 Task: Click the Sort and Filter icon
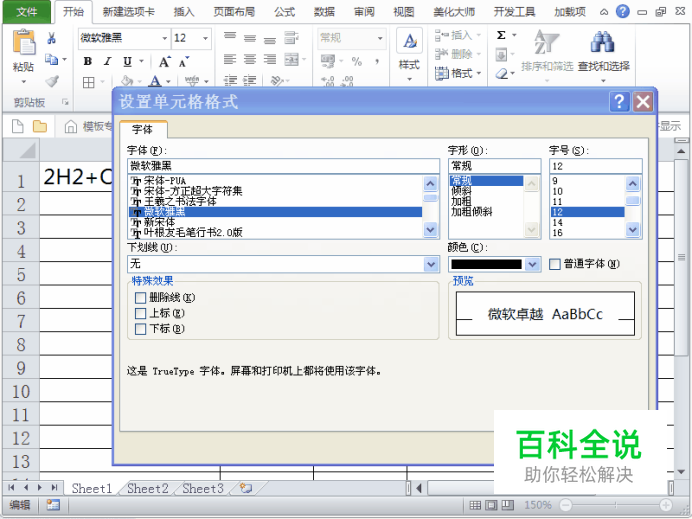click(x=547, y=42)
